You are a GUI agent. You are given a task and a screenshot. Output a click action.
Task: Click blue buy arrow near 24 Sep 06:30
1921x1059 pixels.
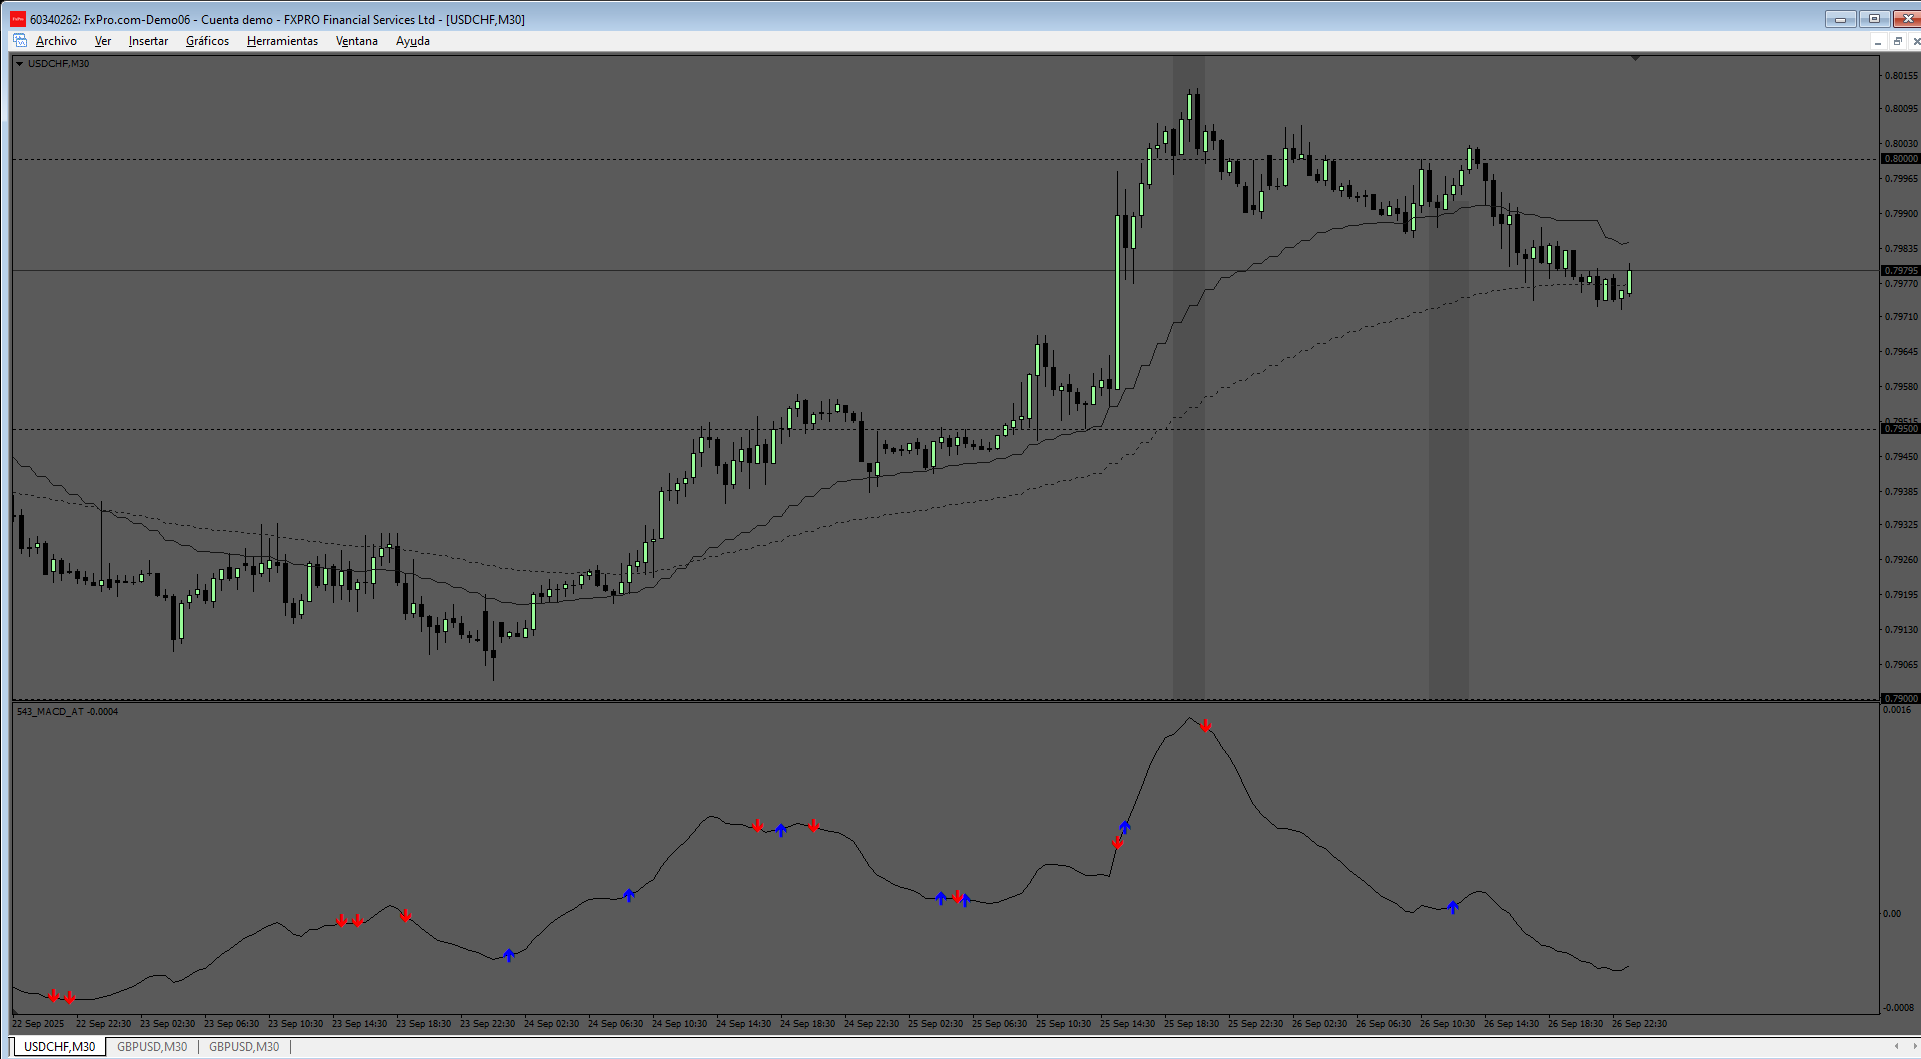pyautogui.click(x=629, y=895)
